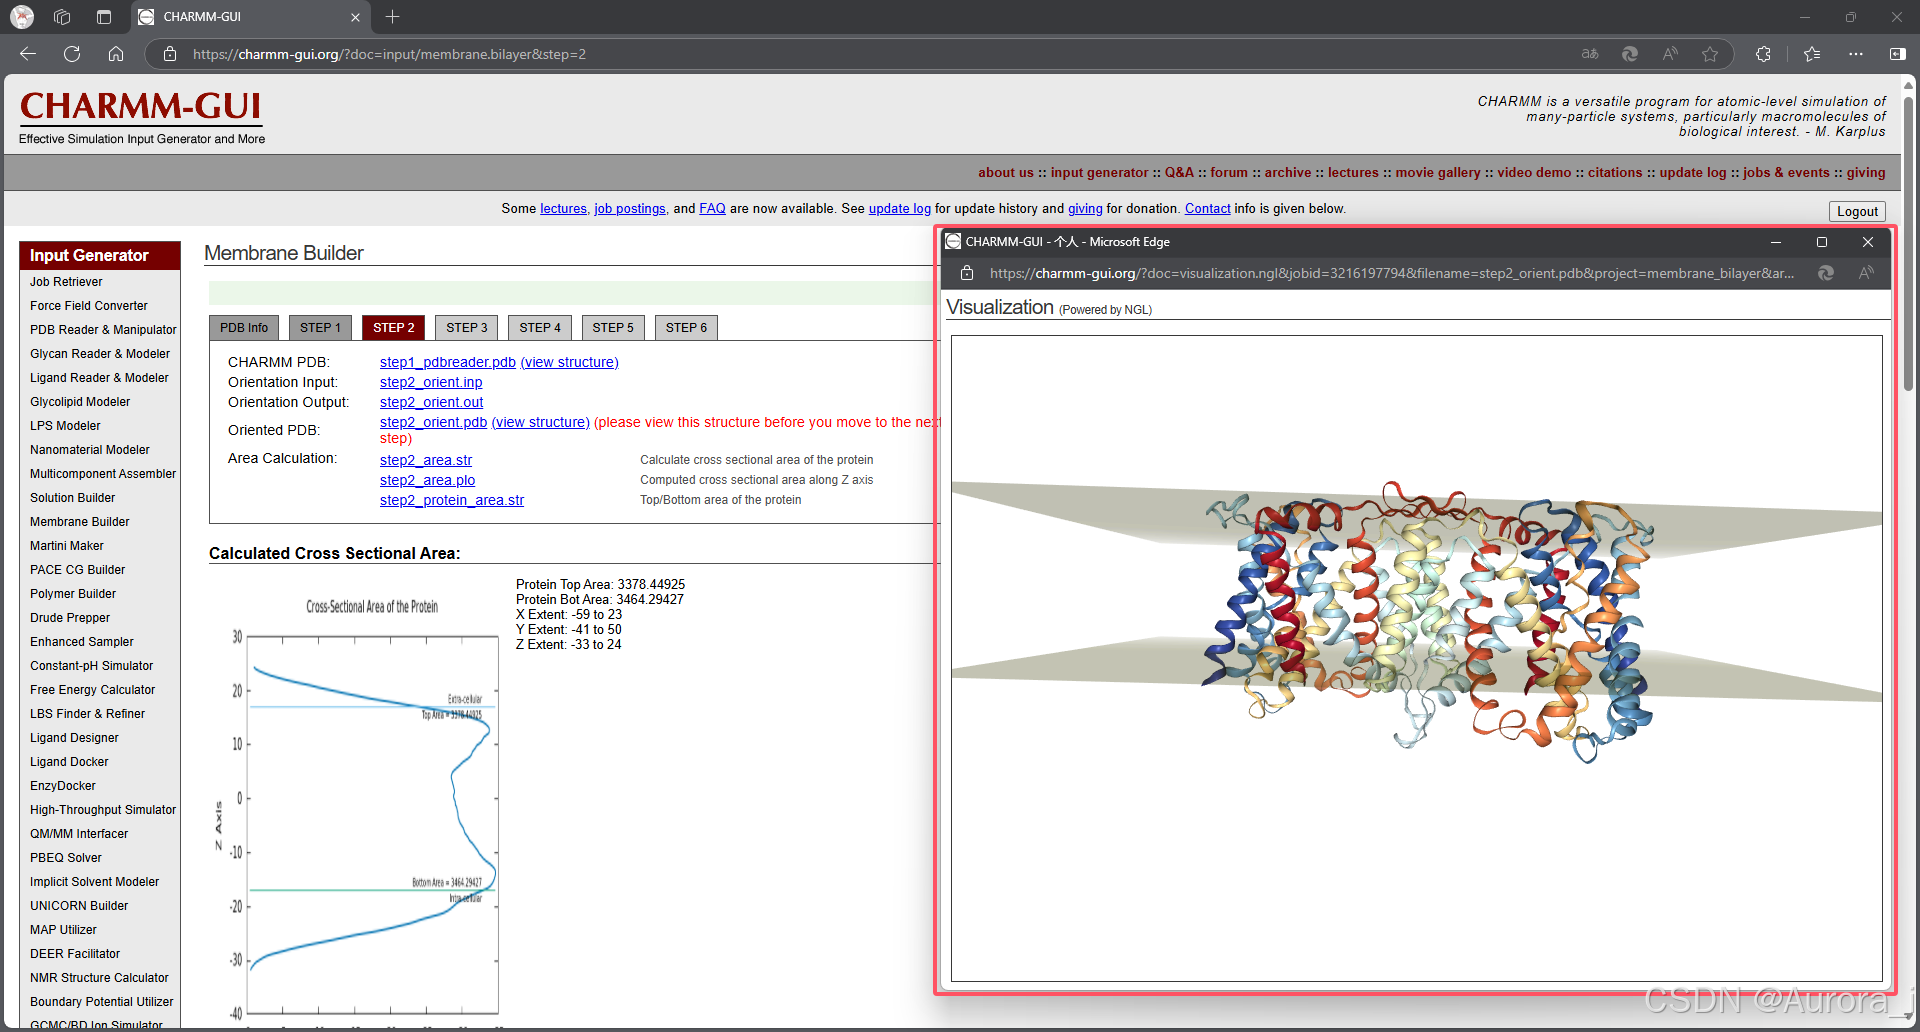Open Ligand Docker in sidebar

69,762
